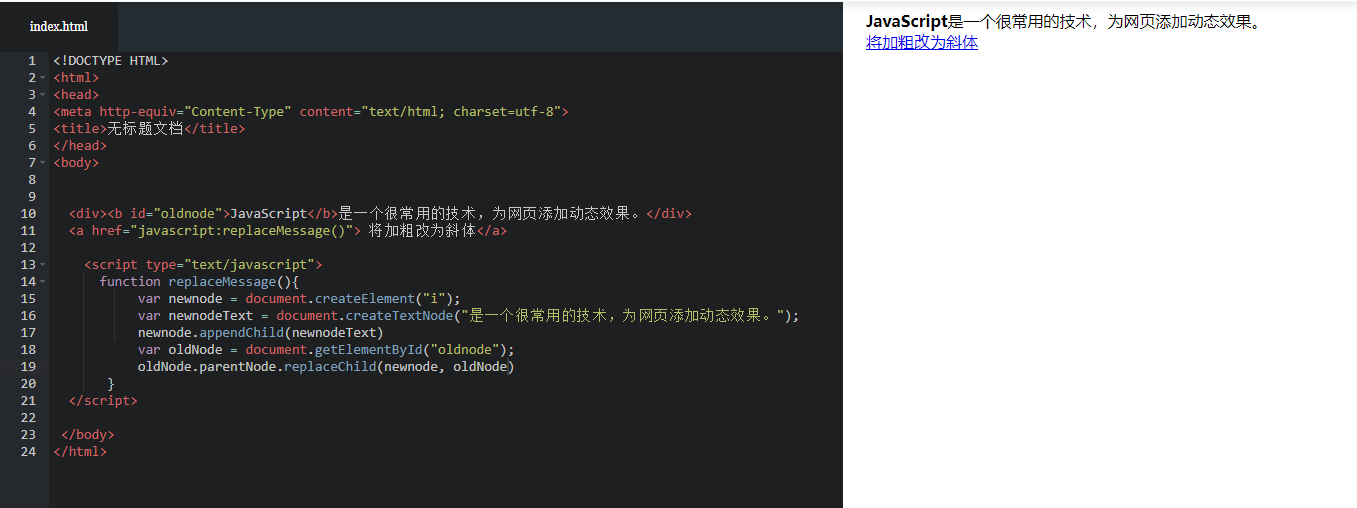Click the getElementById("oldnode") call
The height and width of the screenshot is (508, 1357).
point(411,350)
